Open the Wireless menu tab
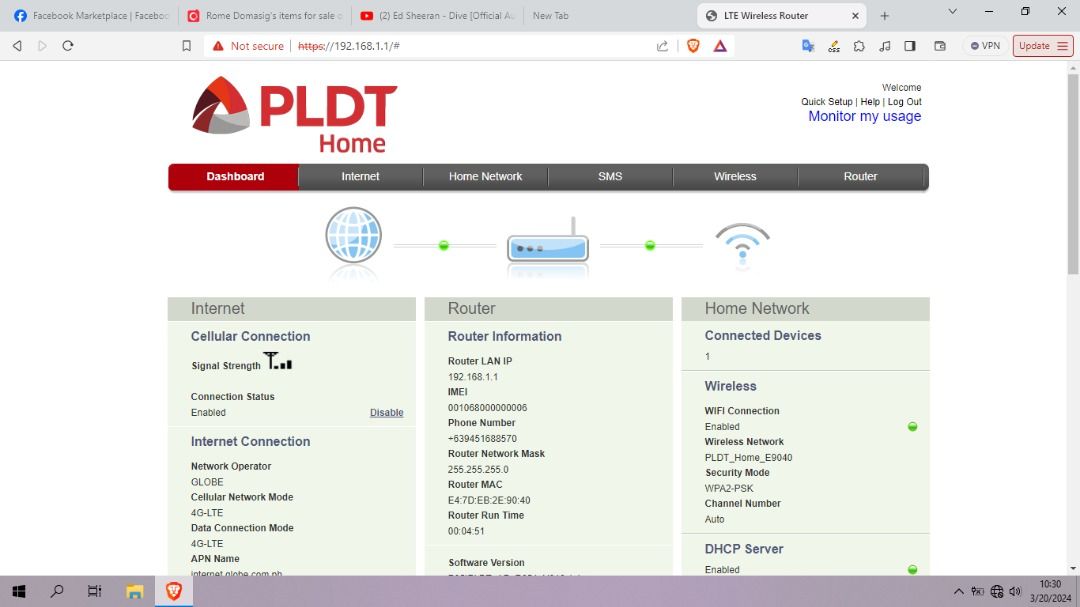Screen dimensions: 1080x607 (x=735, y=176)
